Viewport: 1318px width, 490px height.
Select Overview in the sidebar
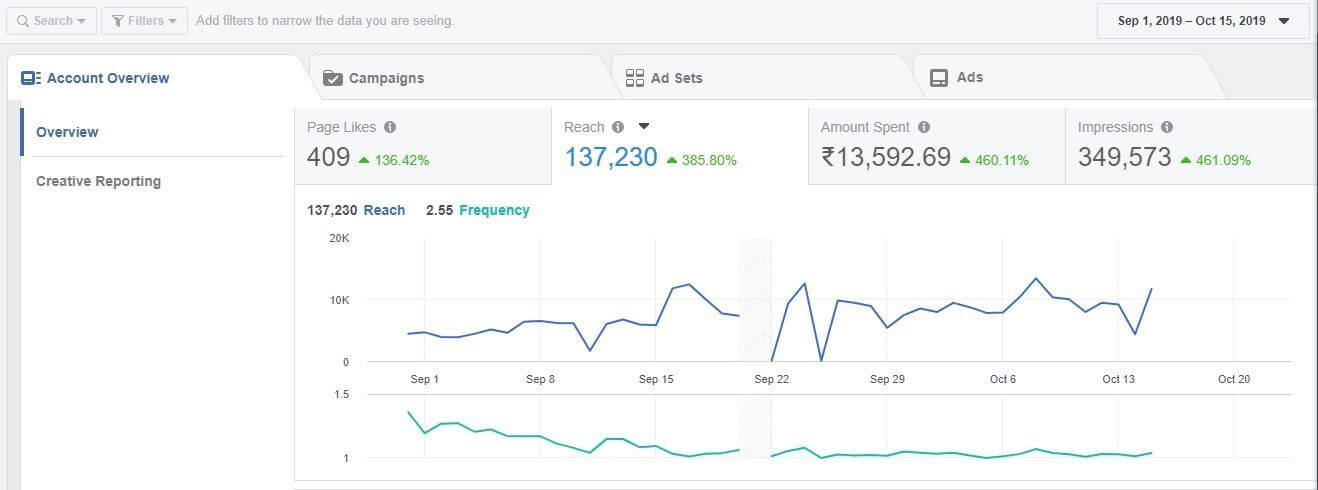click(152, 132)
